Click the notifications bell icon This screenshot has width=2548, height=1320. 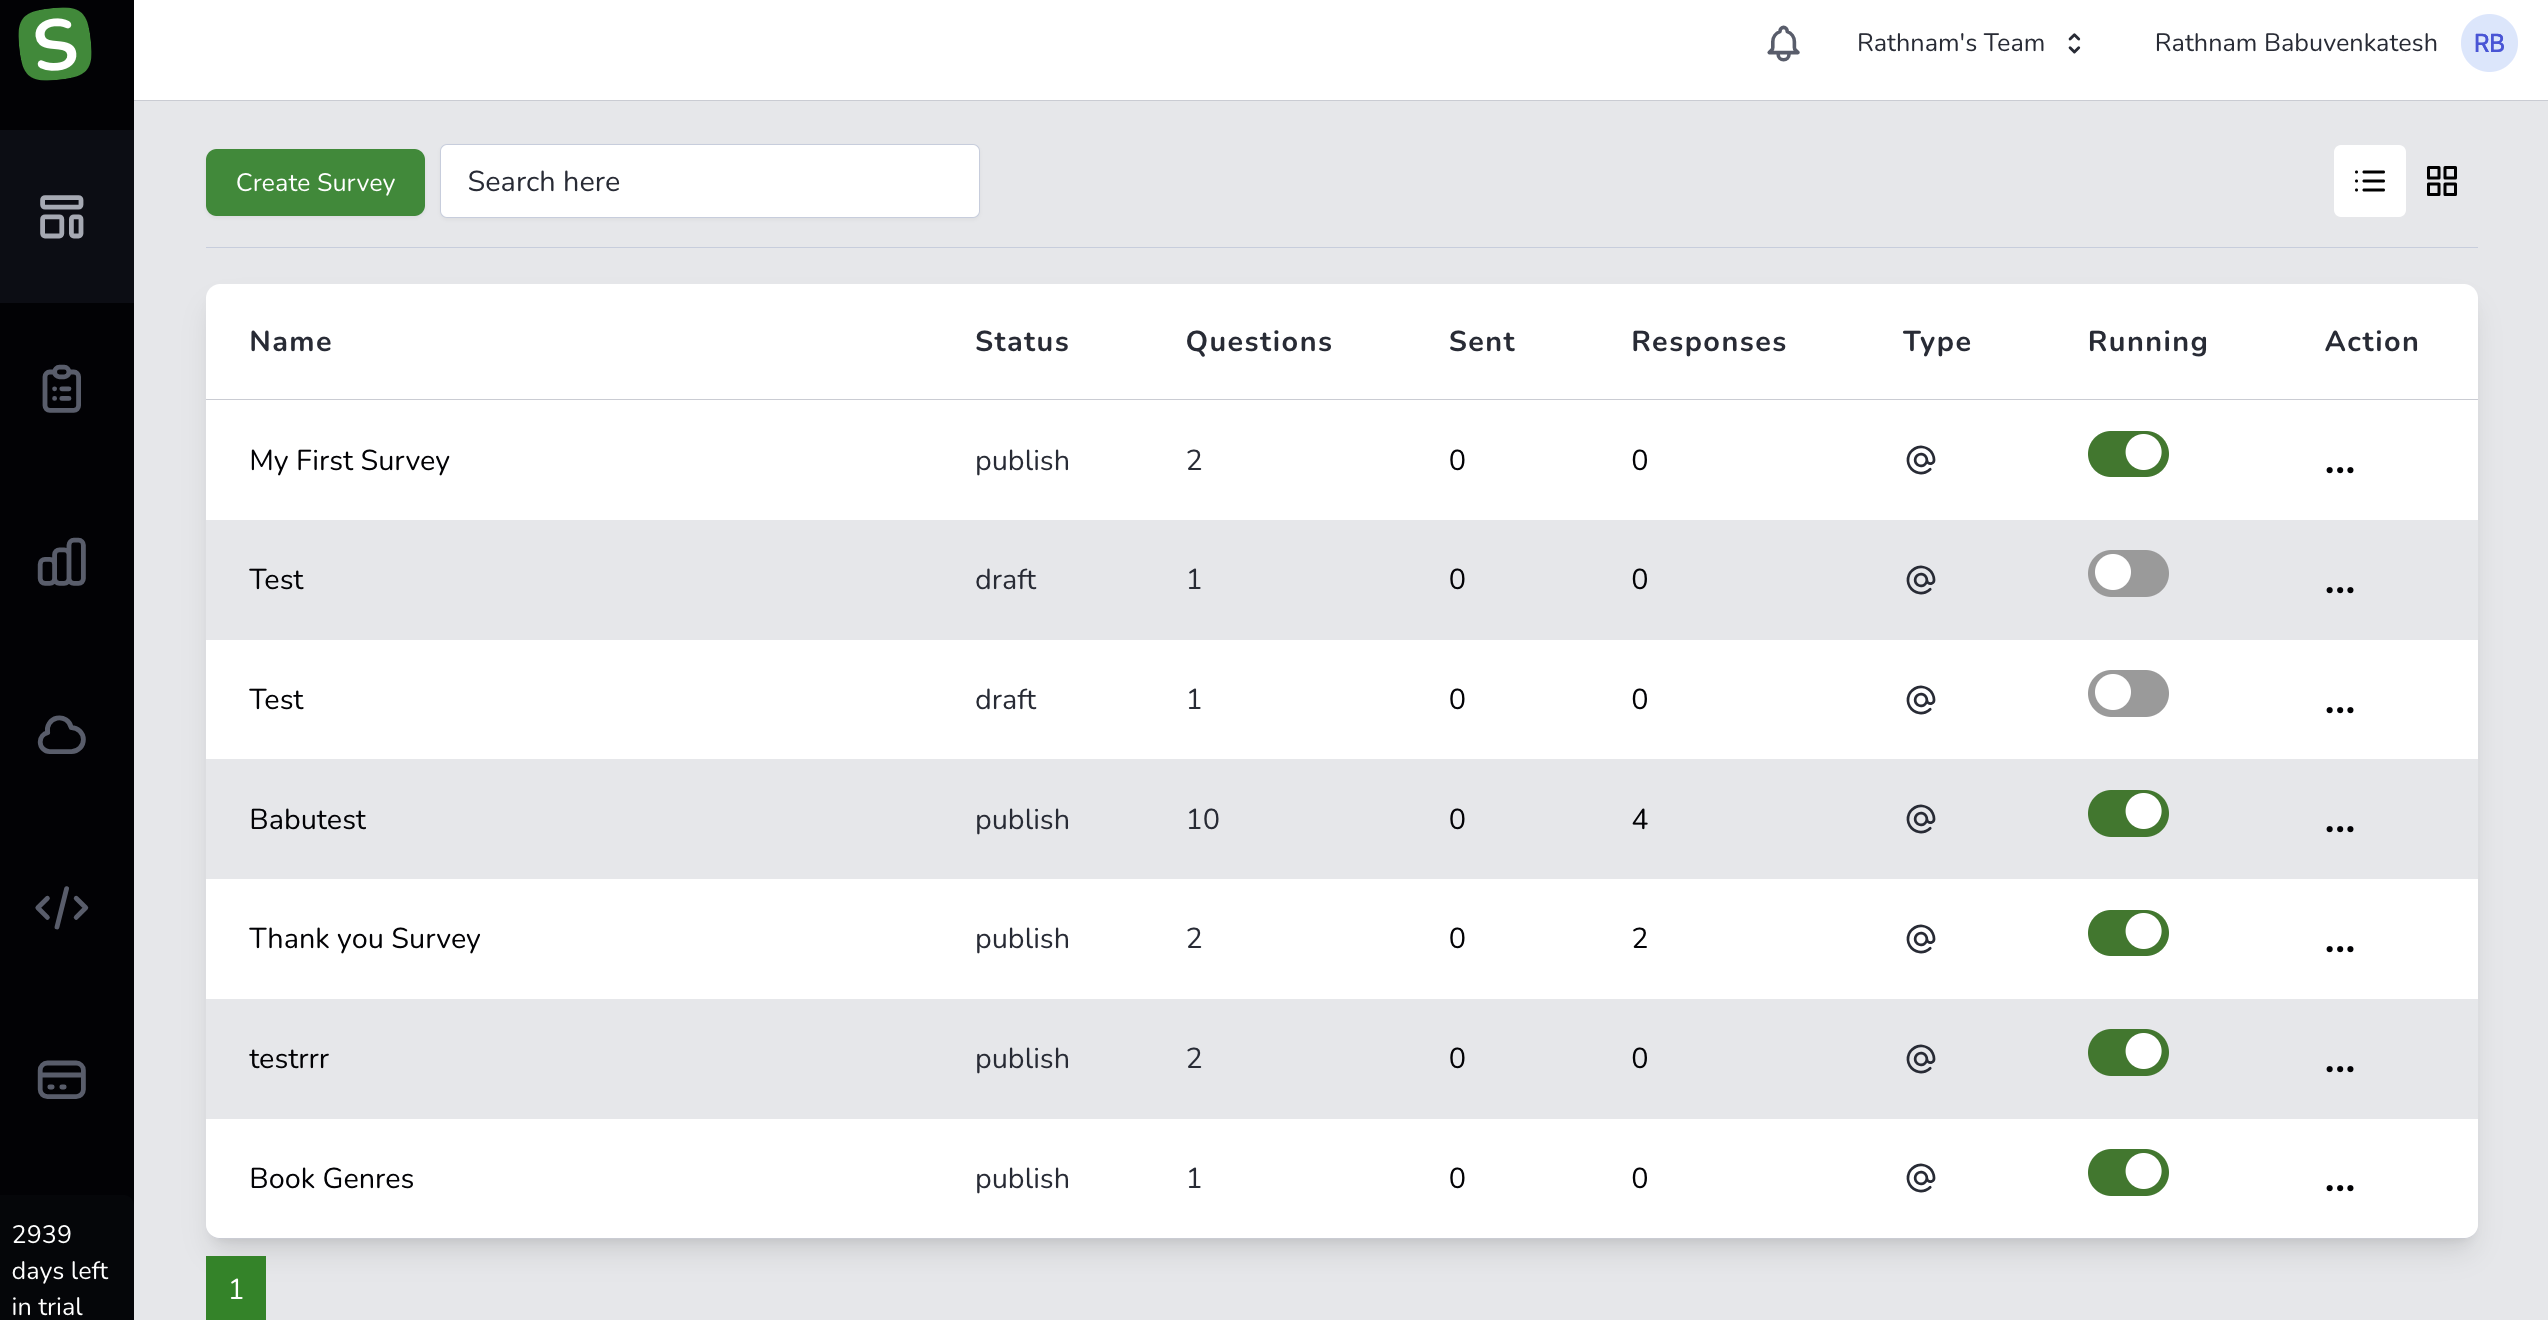(1783, 43)
